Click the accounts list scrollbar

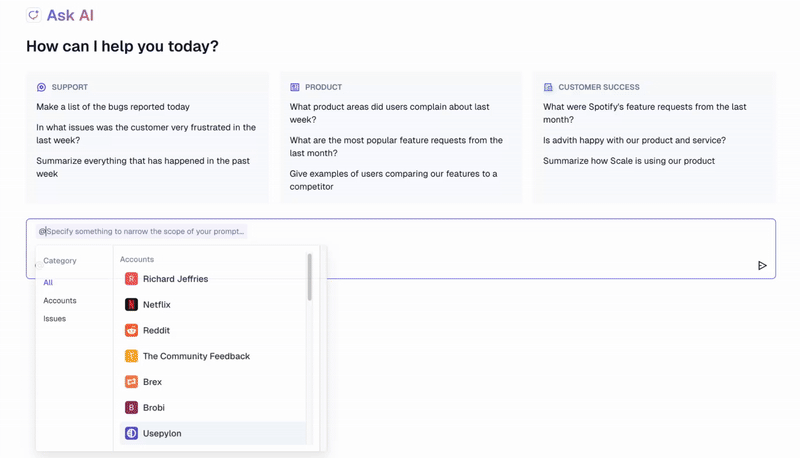[x=309, y=277]
